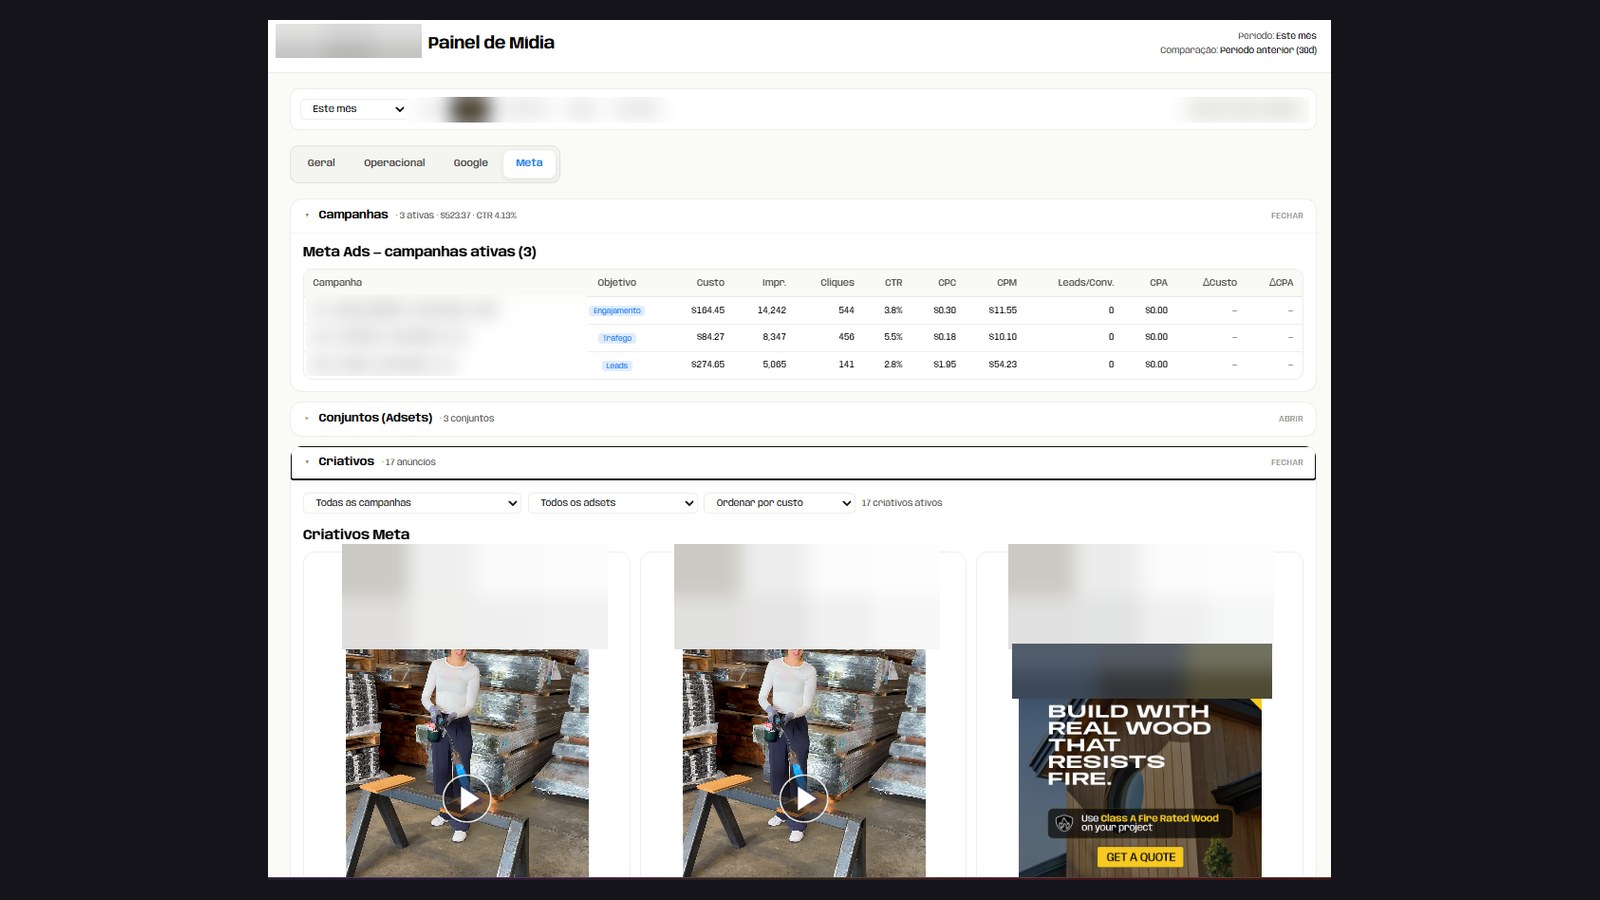The height and width of the screenshot is (900, 1600).
Task: Click the Campanhas section header
Action: click(x=803, y=215)
